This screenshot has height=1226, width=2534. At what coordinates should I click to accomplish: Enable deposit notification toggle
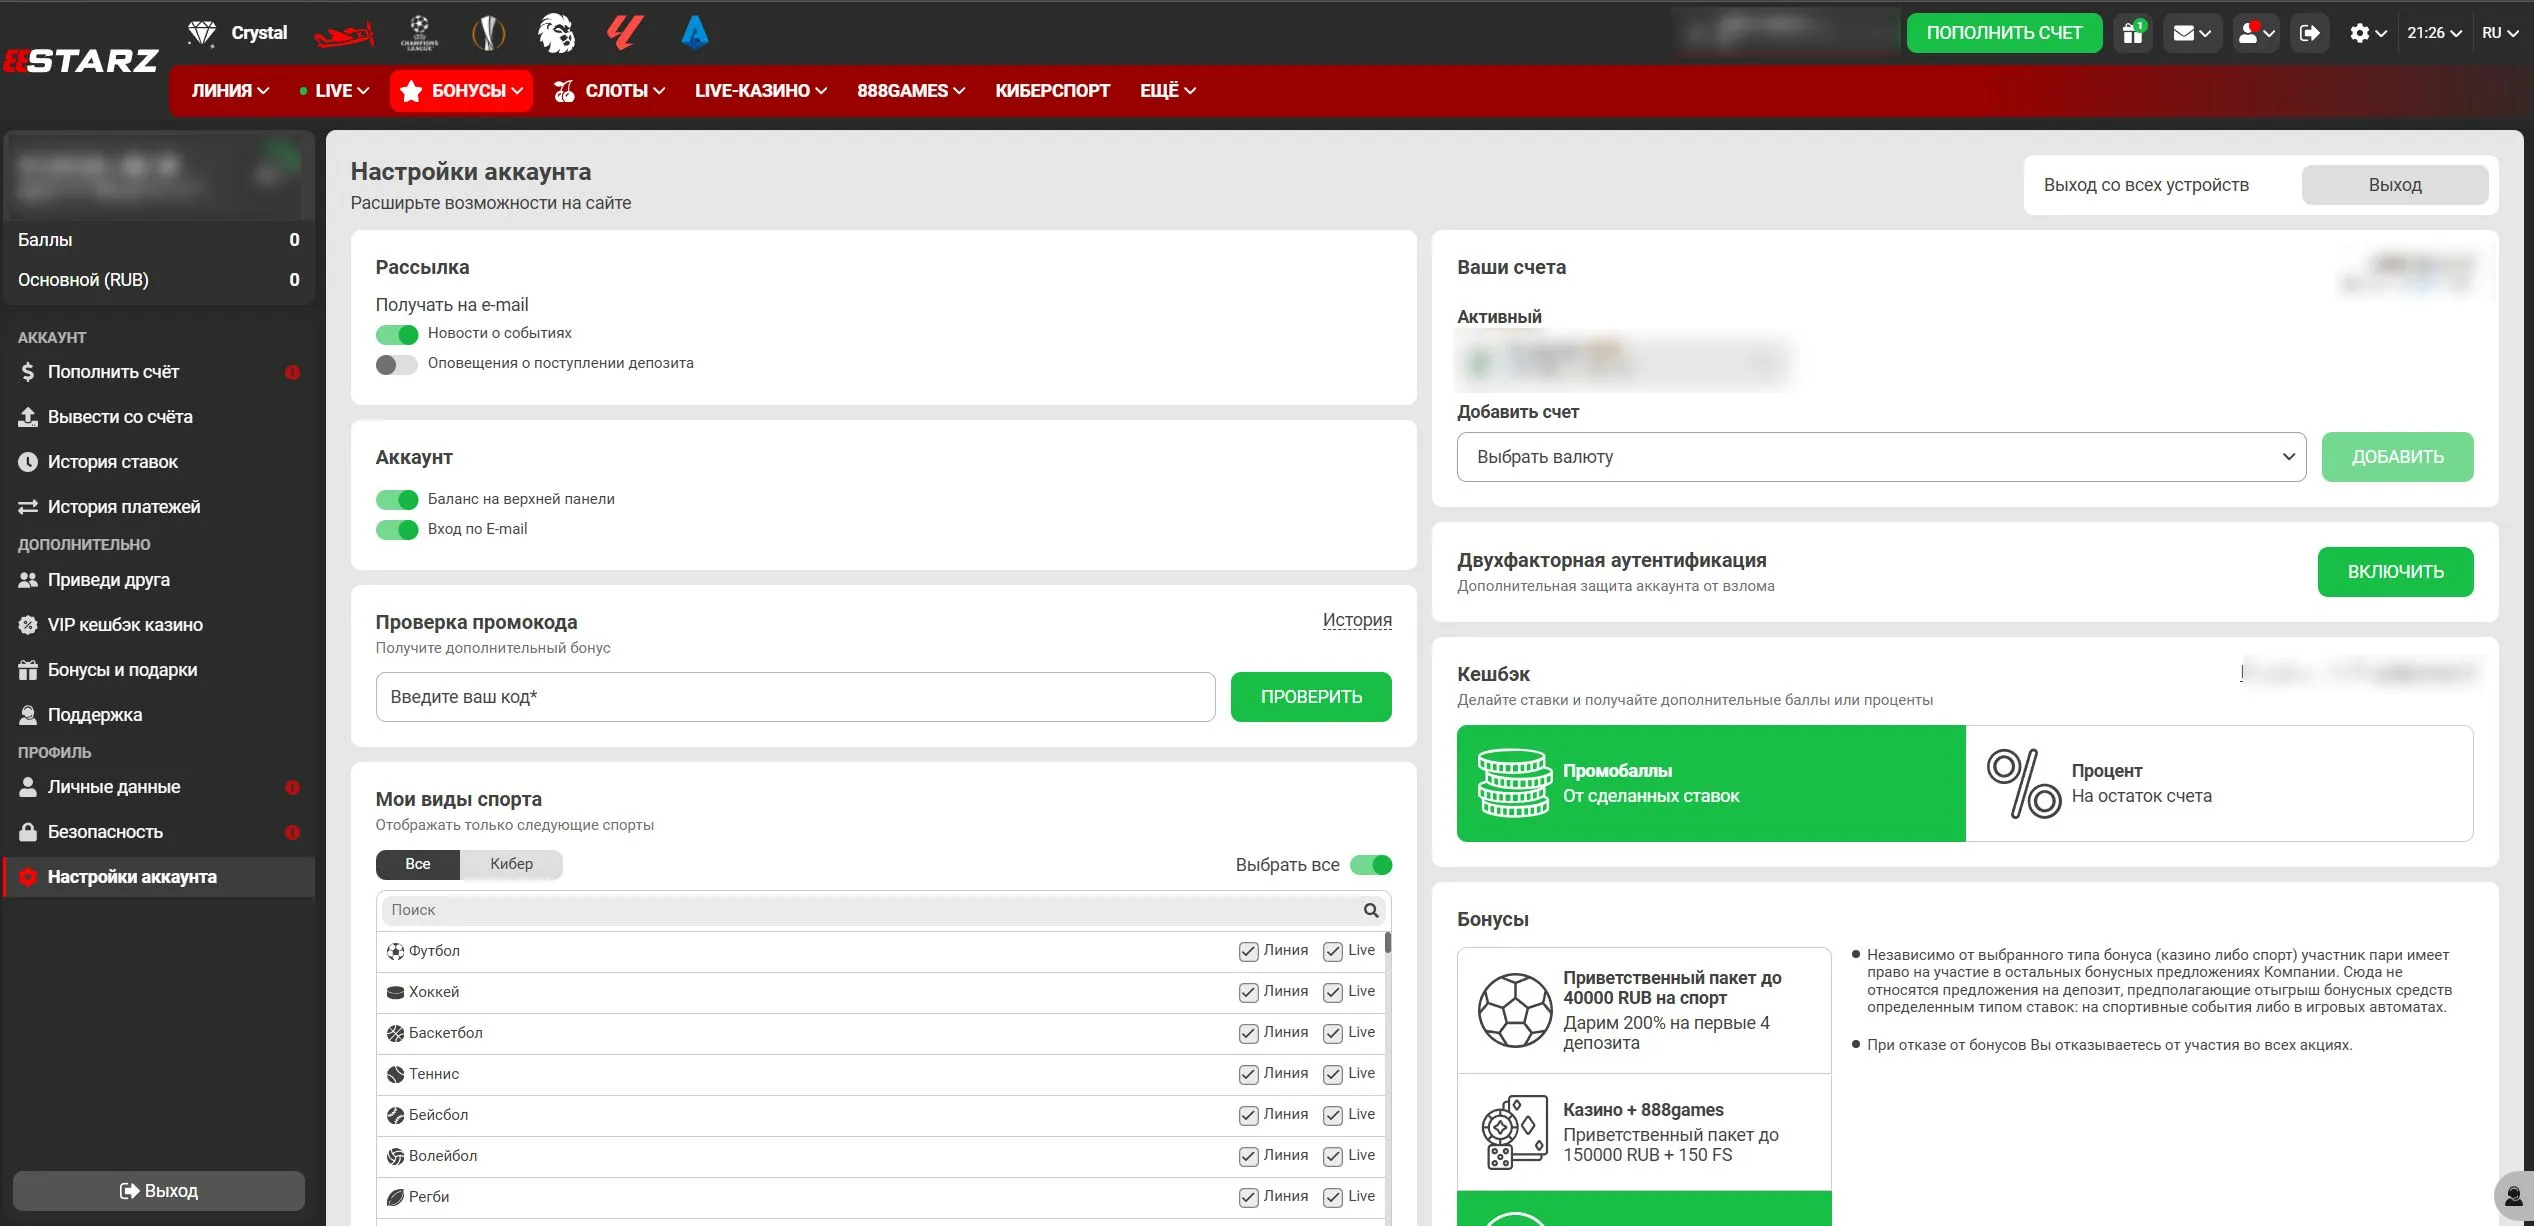click(x=397, y=364)
